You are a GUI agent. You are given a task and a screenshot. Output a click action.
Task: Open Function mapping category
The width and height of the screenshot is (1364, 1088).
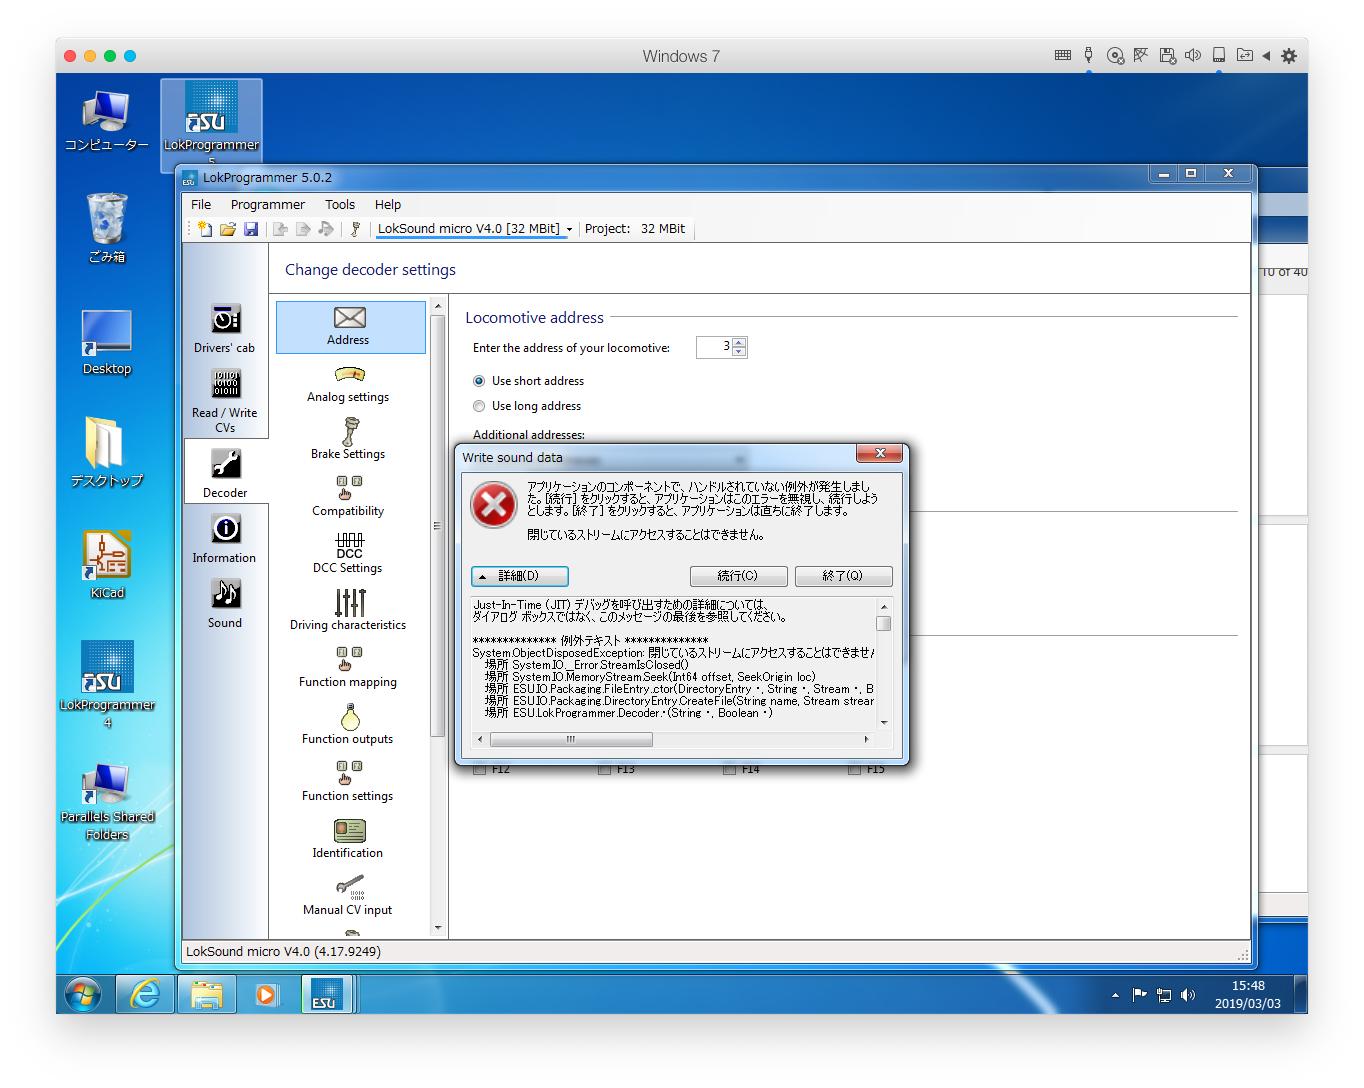click(x=348, y=667)
